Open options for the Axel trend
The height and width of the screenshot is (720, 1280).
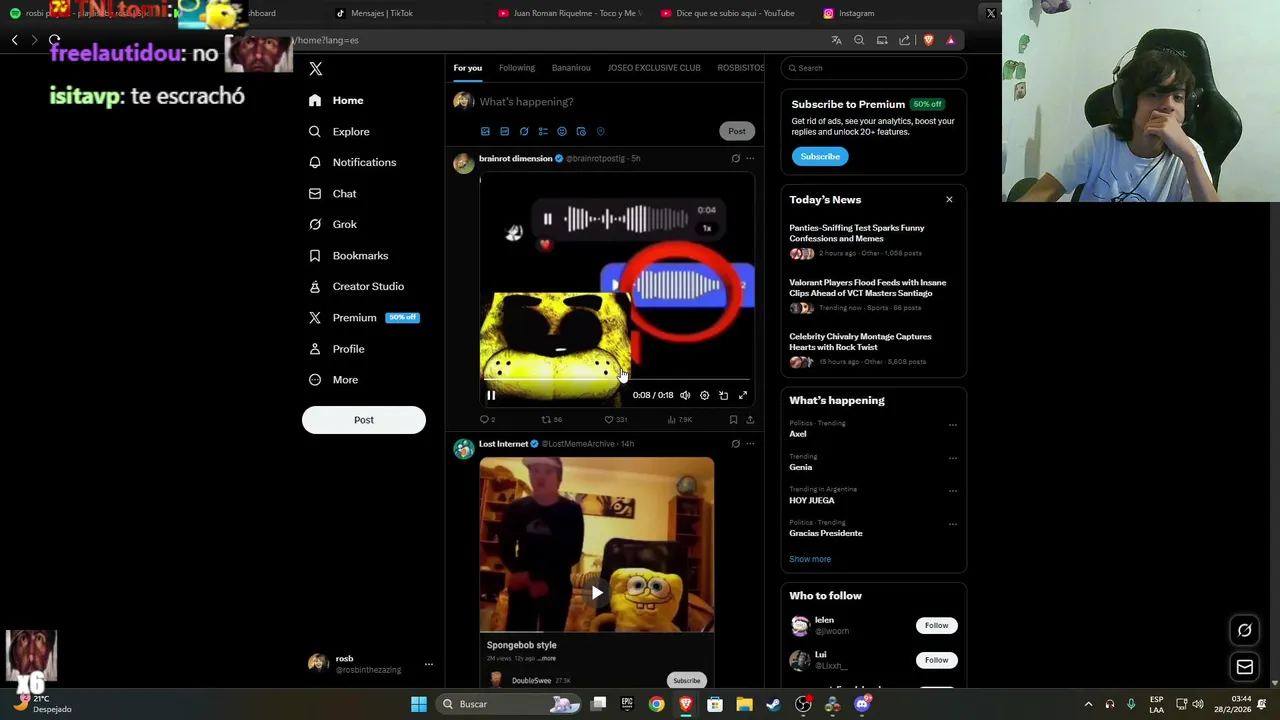[952, 425]
